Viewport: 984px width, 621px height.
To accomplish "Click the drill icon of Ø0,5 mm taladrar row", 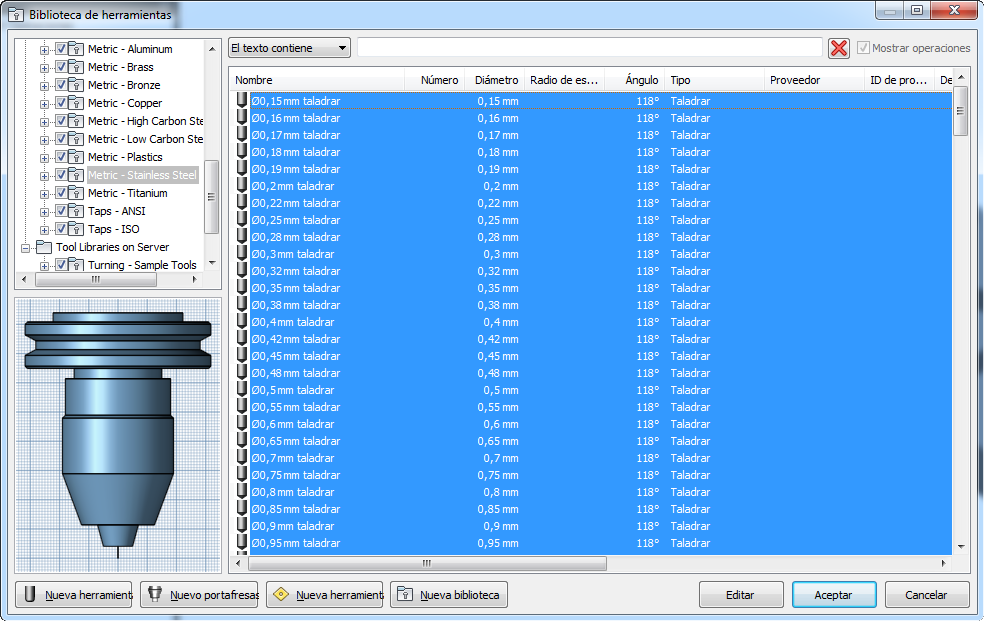I will tap(242, 390).
